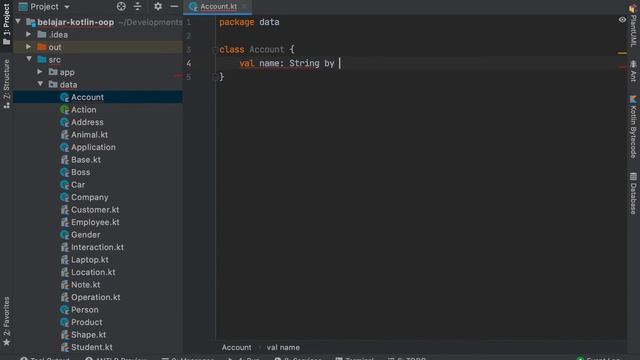Hide the Project panel with the minus icon
This screenshot has height=360, width=640.
click(x=174, y=7)
